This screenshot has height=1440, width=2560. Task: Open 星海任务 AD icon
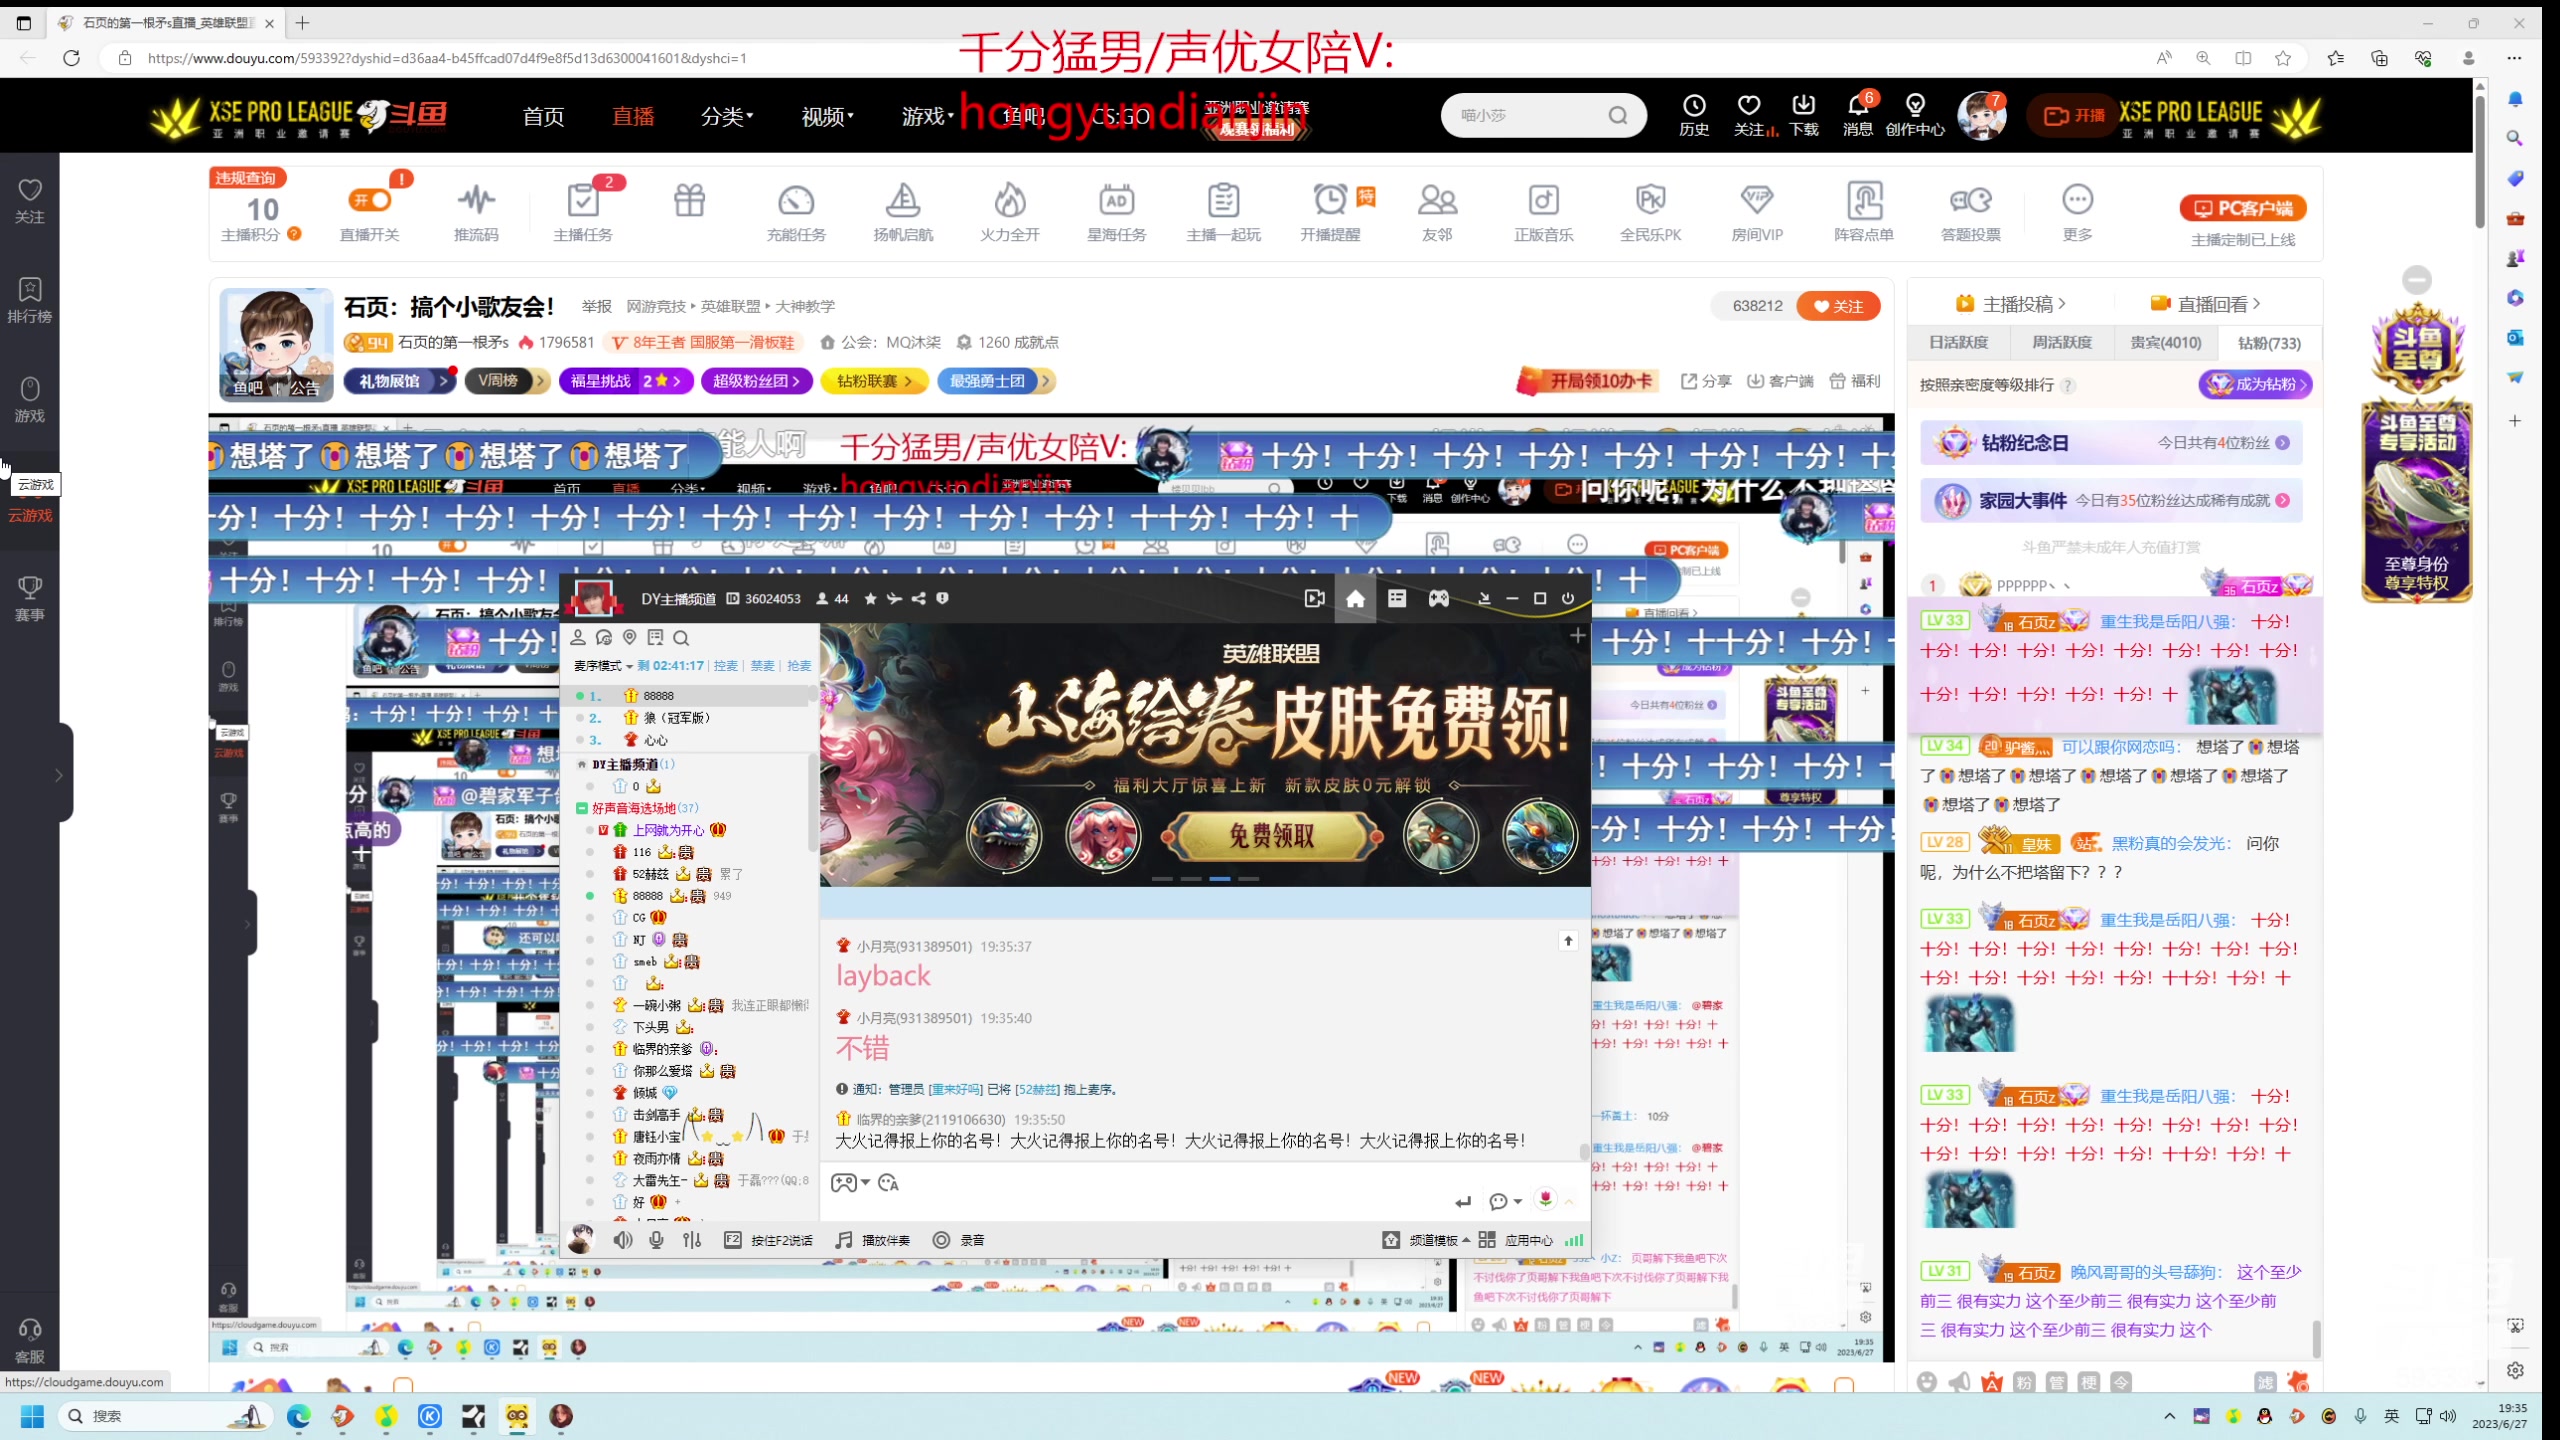(x=1116, y=200)
